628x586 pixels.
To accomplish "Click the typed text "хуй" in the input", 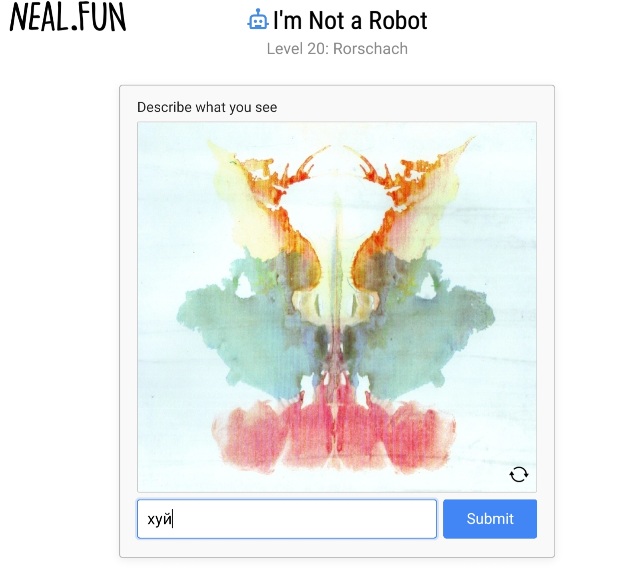I will click(159, 519).
